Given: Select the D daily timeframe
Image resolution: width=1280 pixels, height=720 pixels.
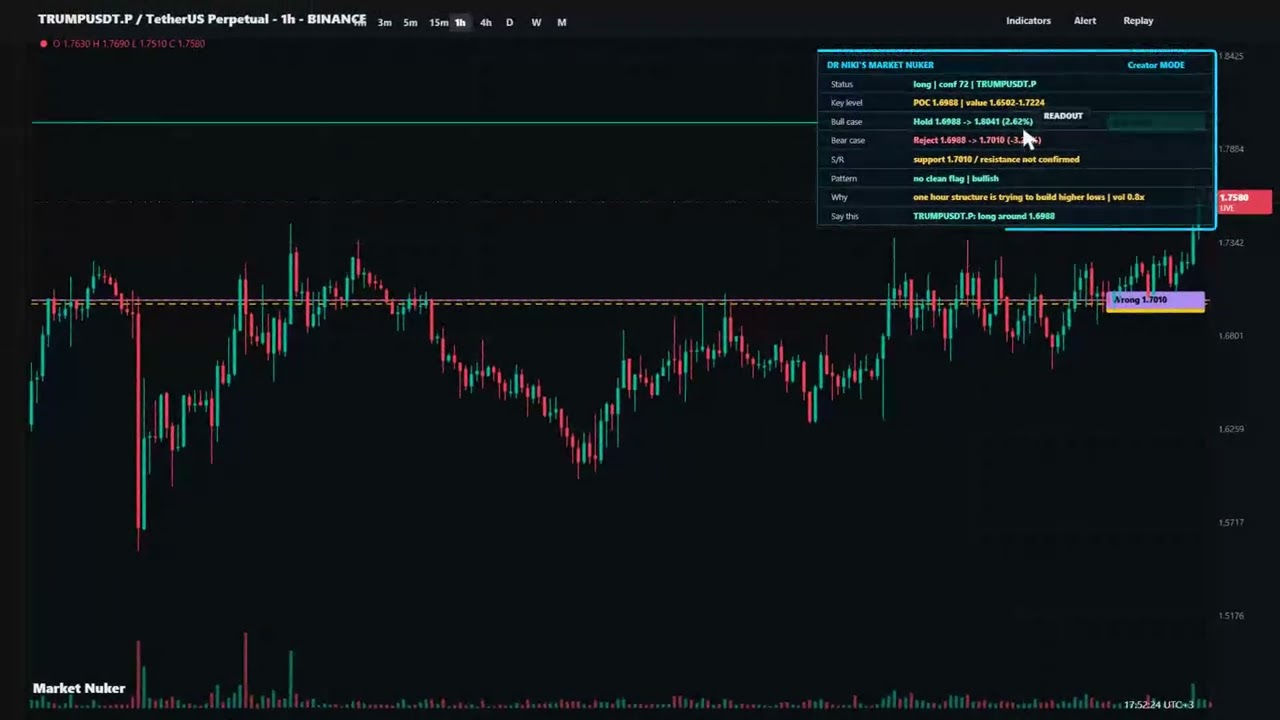Looking at the screenshot, I should click(509, 22).
